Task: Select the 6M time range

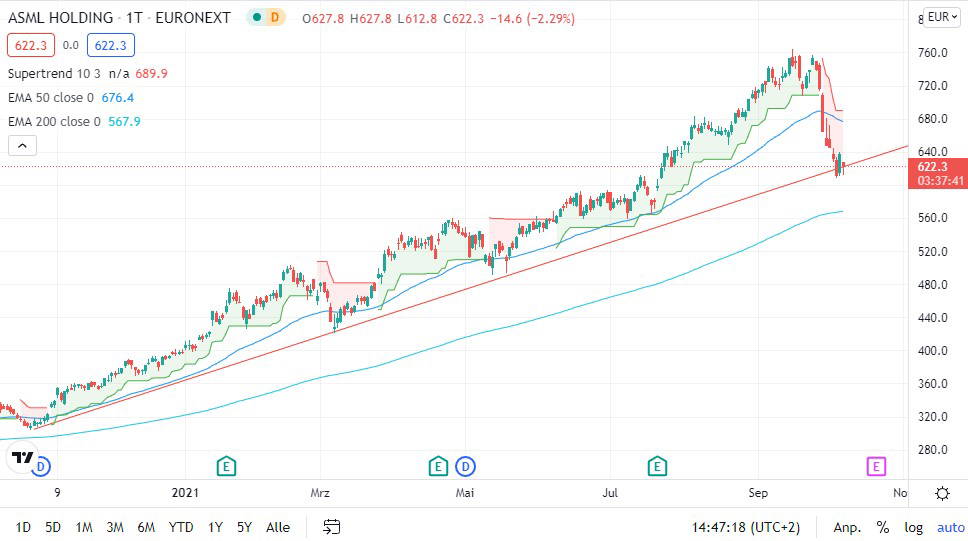Action: pos(146,527)
